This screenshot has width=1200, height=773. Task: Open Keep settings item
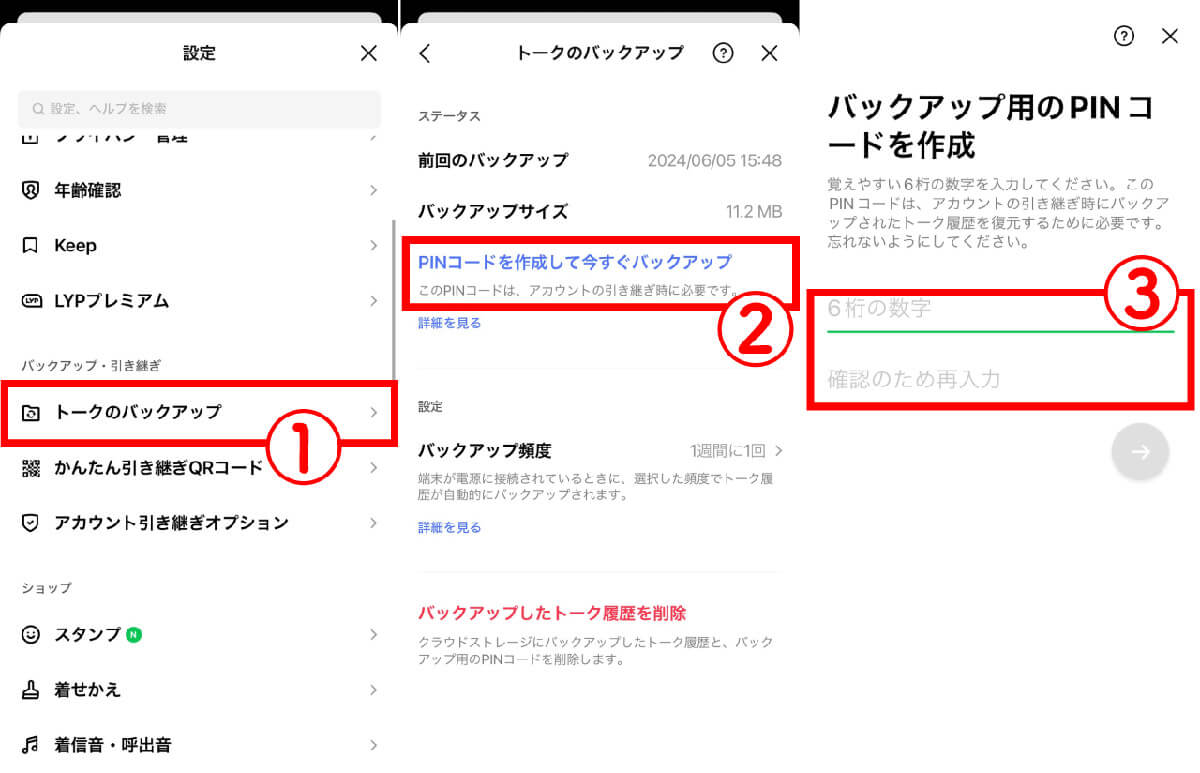(200, 245)
